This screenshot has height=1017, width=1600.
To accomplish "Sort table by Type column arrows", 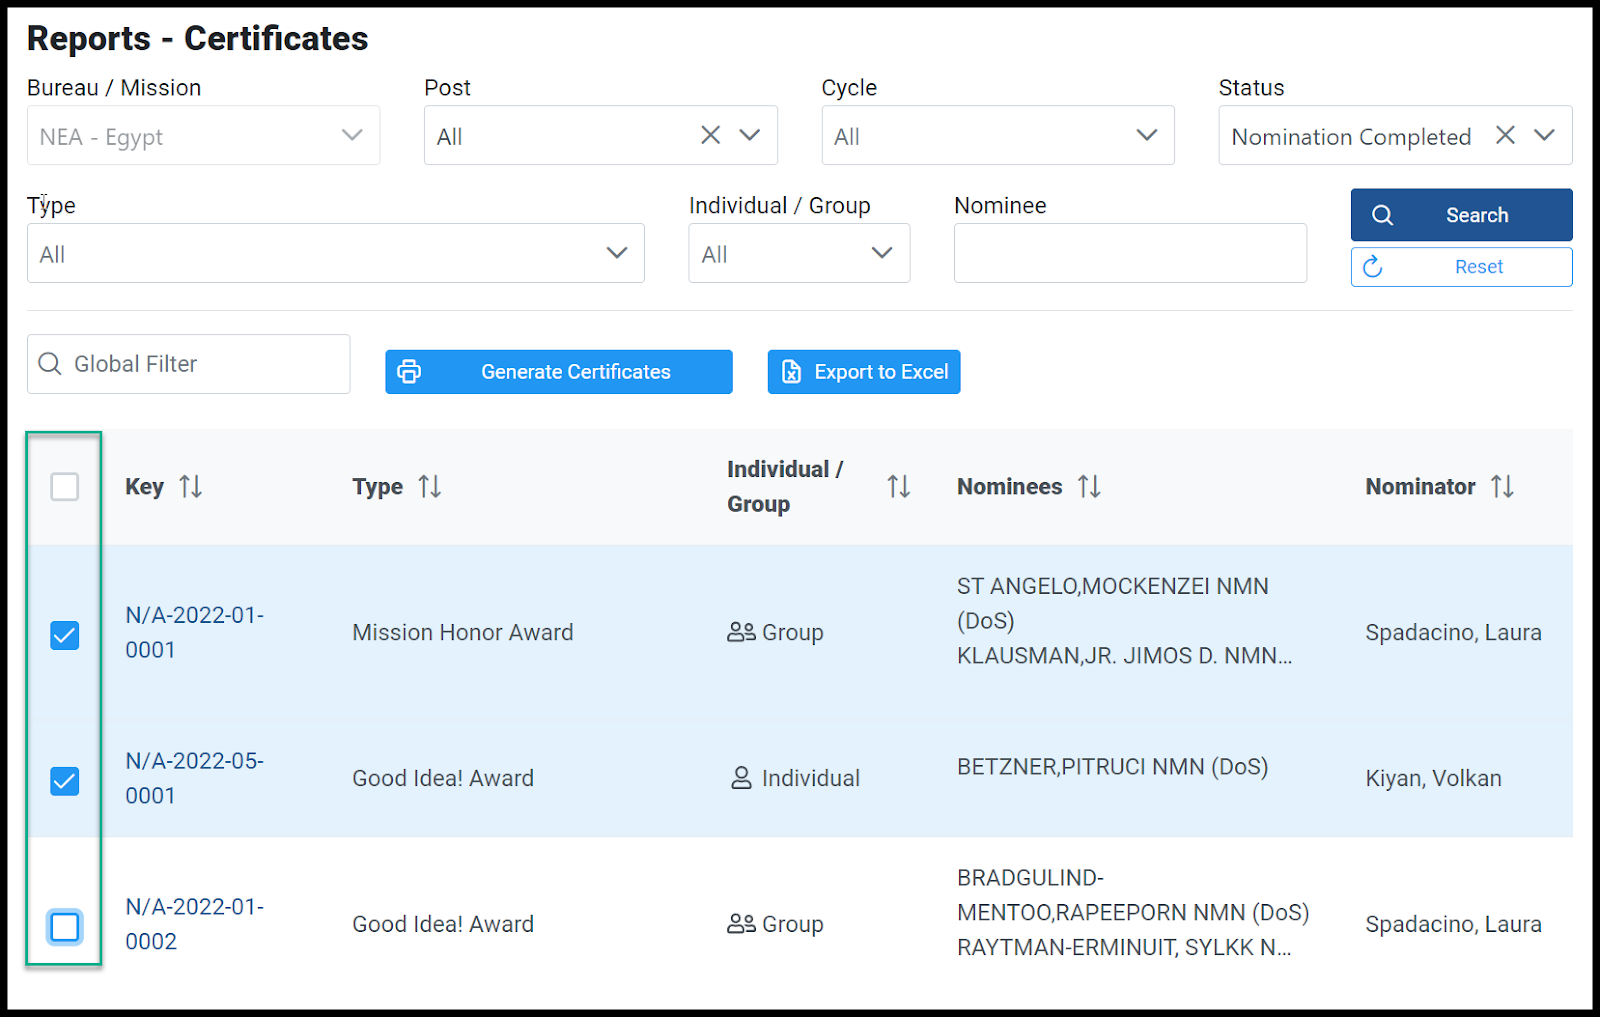I will [x=430, y=487].
